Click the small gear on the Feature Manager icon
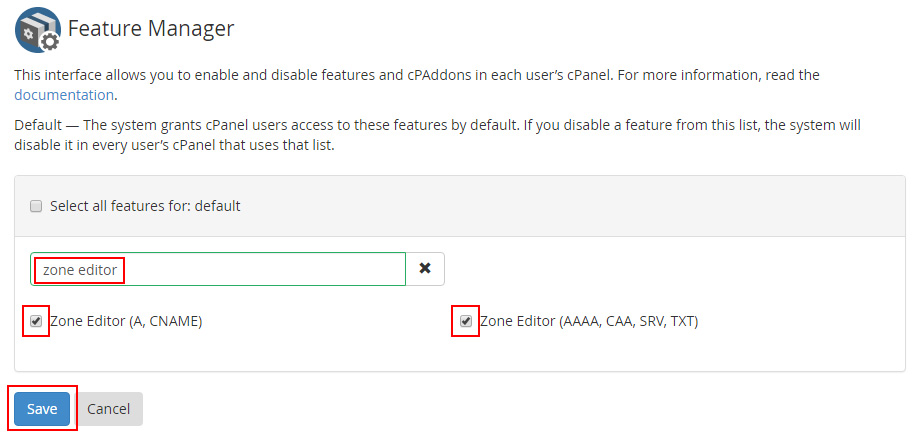Viewport: 922px width, 446px height. point(49,41)
